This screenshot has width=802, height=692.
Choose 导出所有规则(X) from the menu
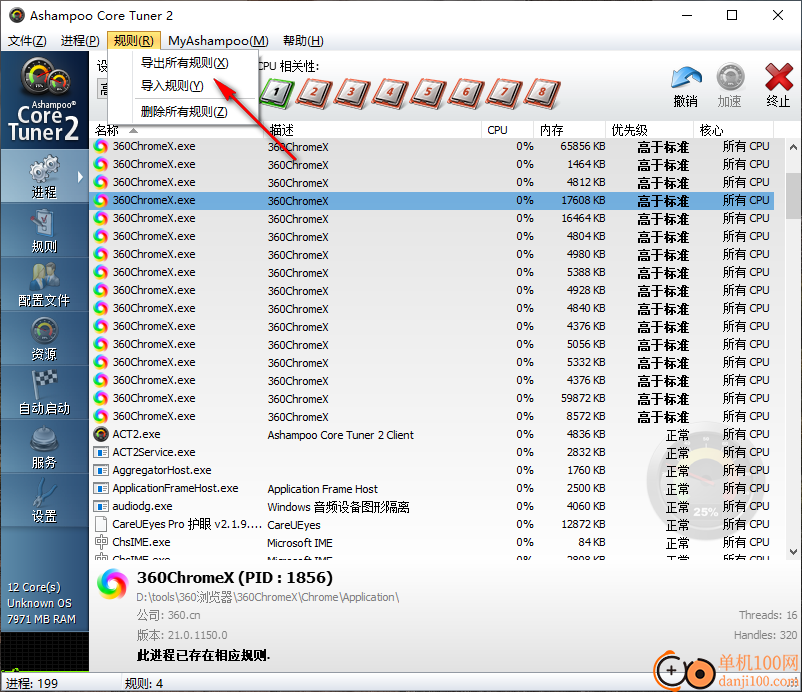[185, 63]
